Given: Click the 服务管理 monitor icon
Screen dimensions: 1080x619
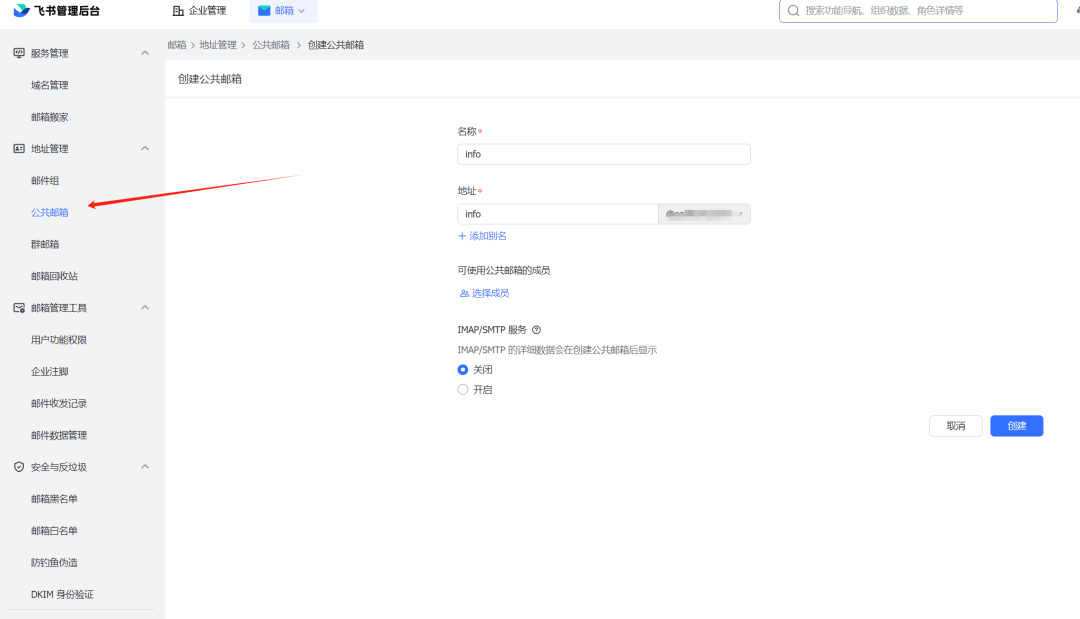Looking at the screenshot, I should pyautogui.click(x=19, y=53).
